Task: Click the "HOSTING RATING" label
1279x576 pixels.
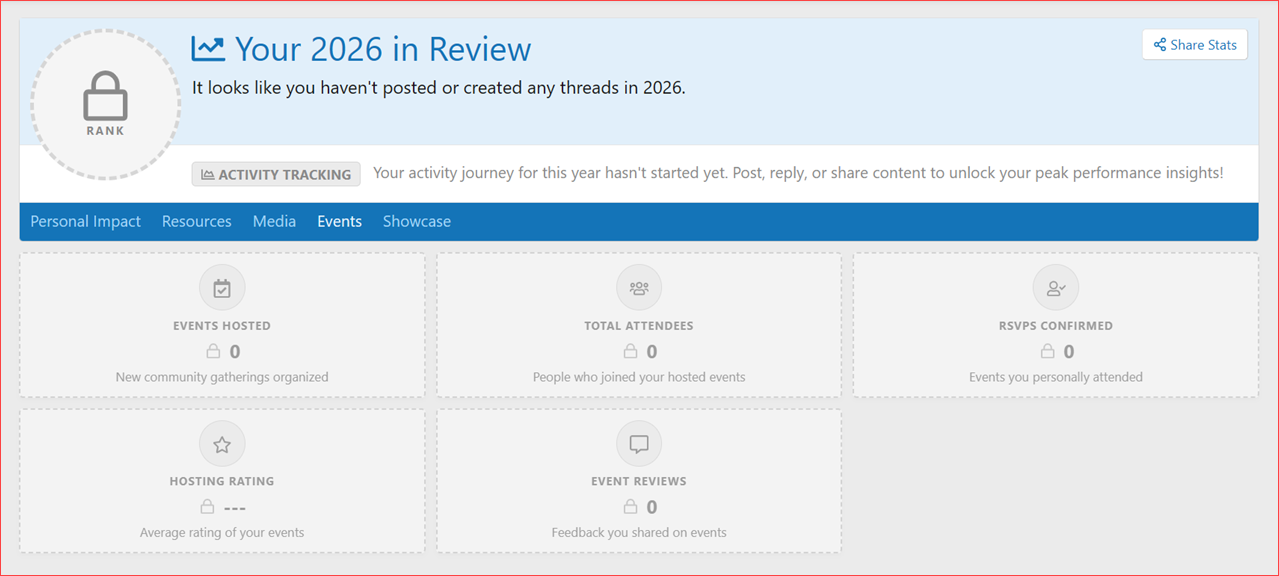Action: point(222,481)
